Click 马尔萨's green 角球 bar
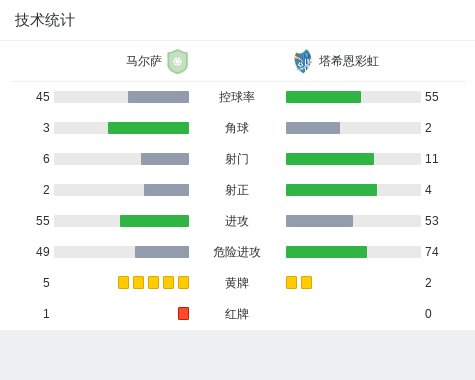The image size is (475, 380). tap(148, 128)
